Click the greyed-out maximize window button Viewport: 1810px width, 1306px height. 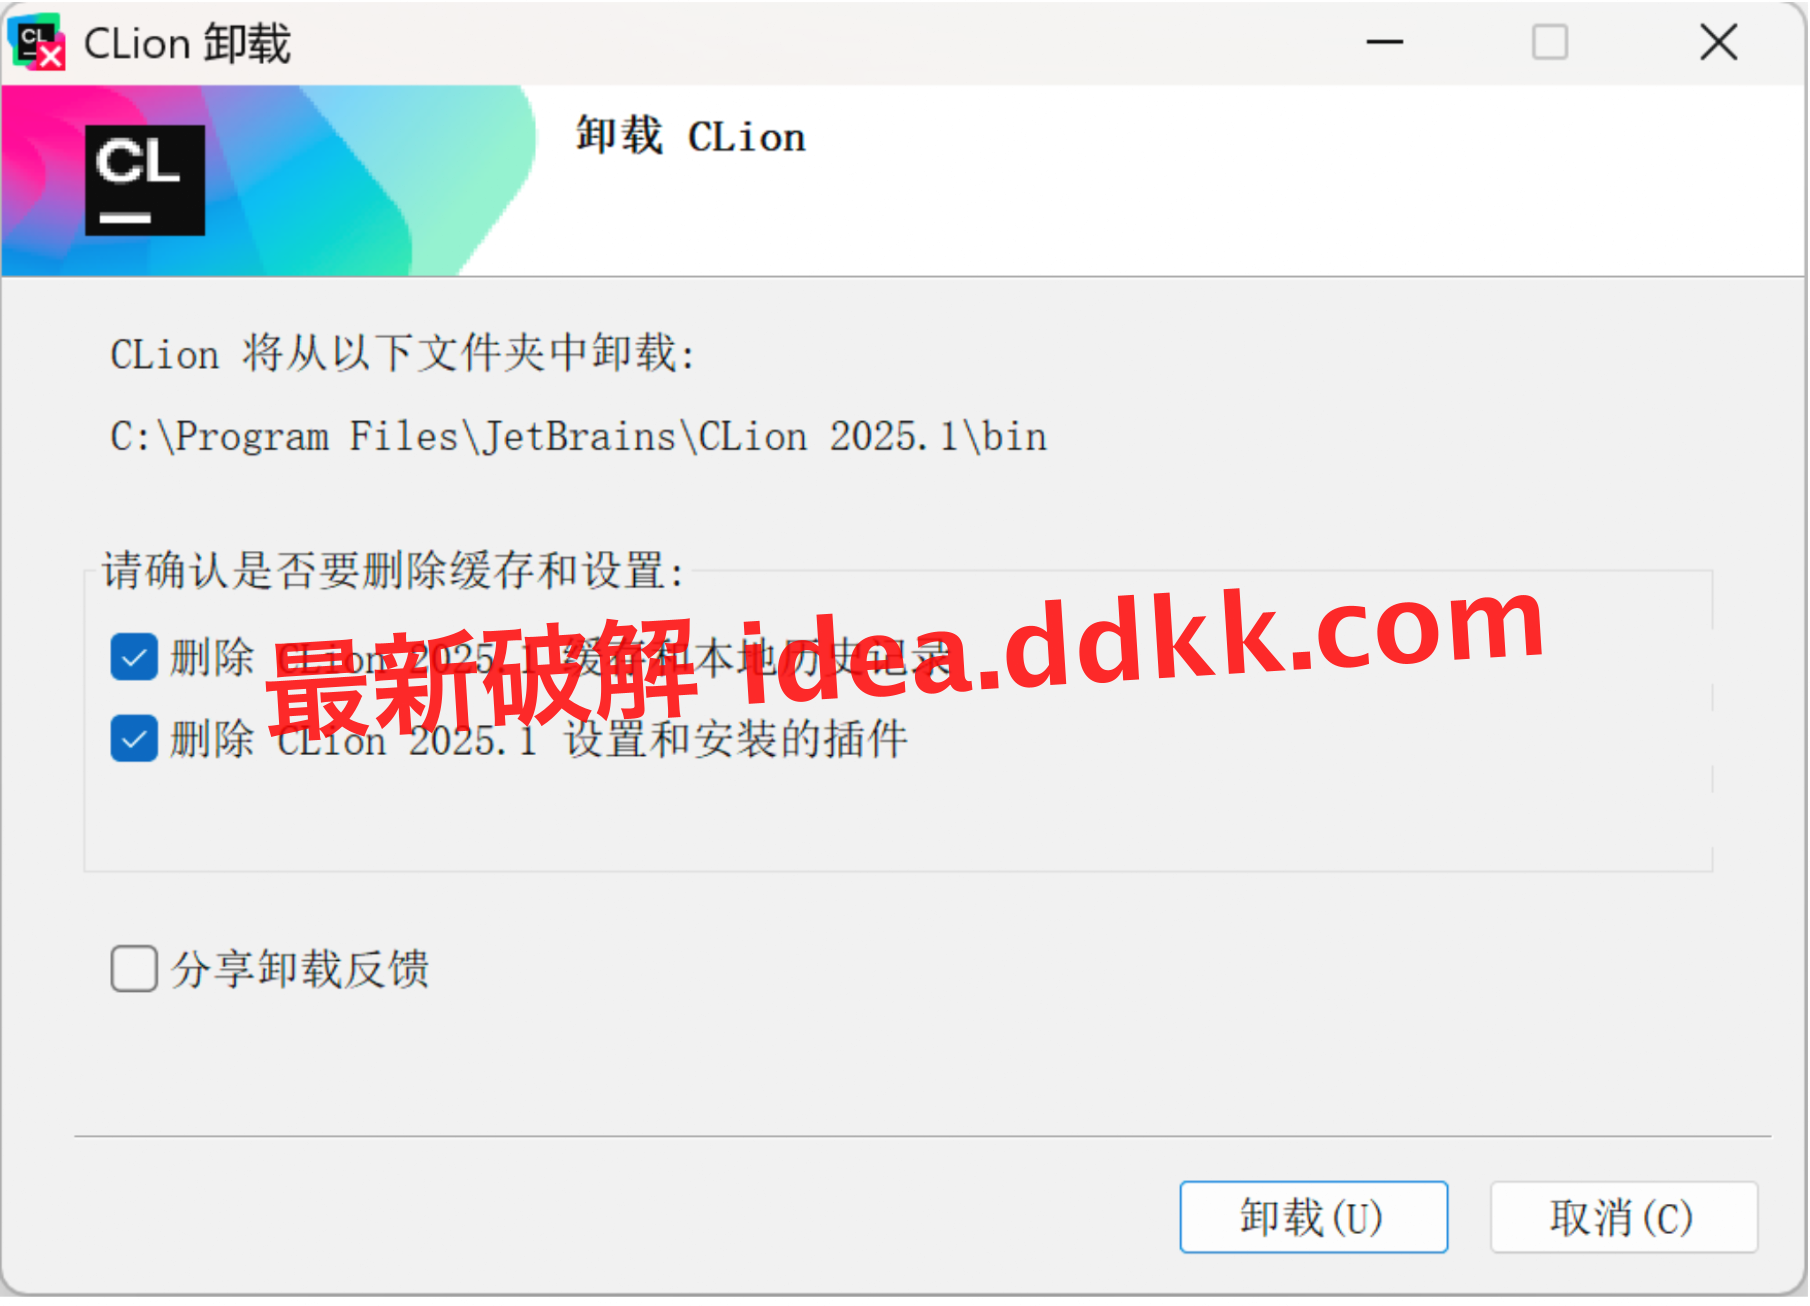(x=1550, y=42)
